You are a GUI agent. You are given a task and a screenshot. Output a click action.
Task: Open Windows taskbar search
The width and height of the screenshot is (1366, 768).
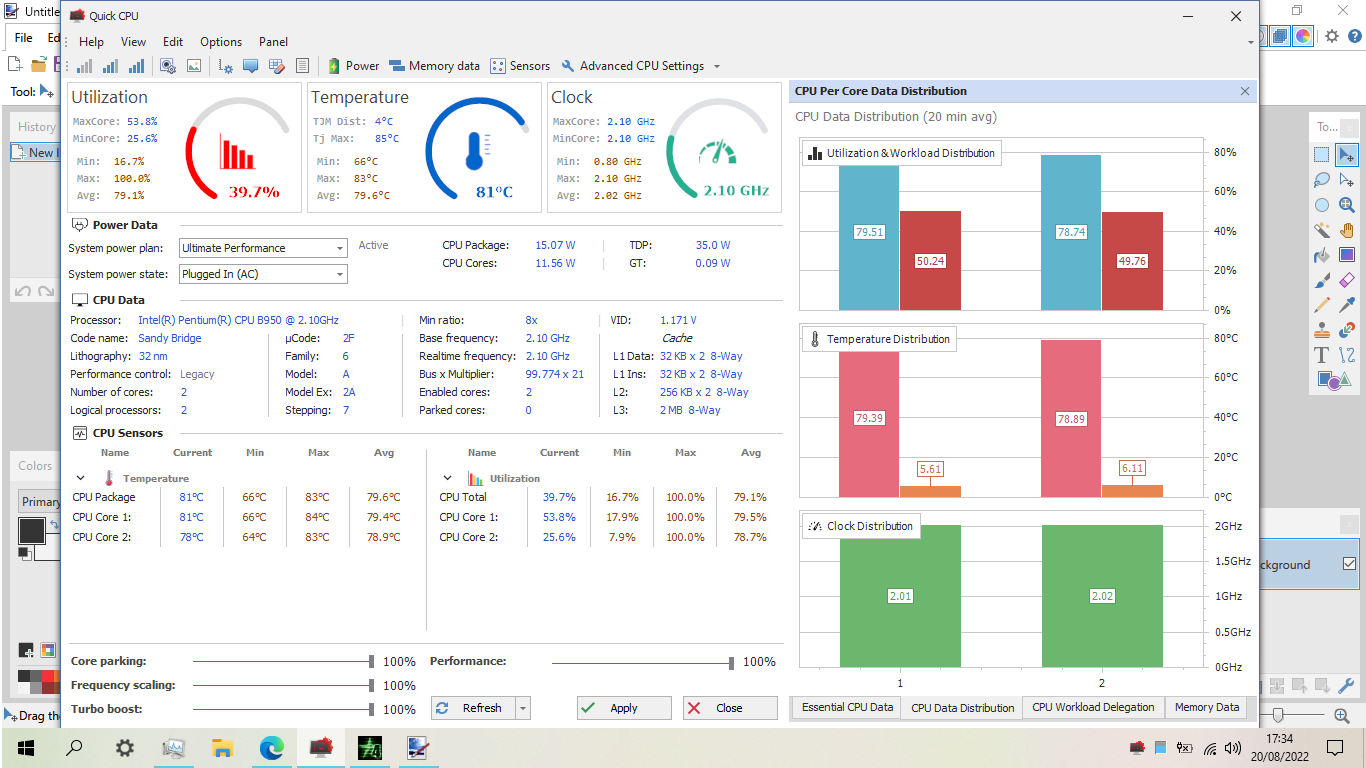tap(74, 748)
